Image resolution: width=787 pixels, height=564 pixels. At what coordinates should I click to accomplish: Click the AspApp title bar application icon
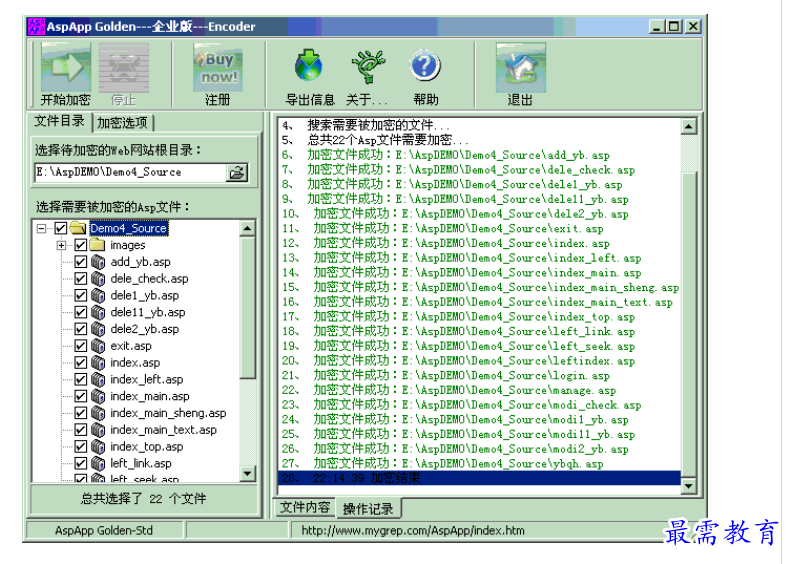tap(36, 26)
